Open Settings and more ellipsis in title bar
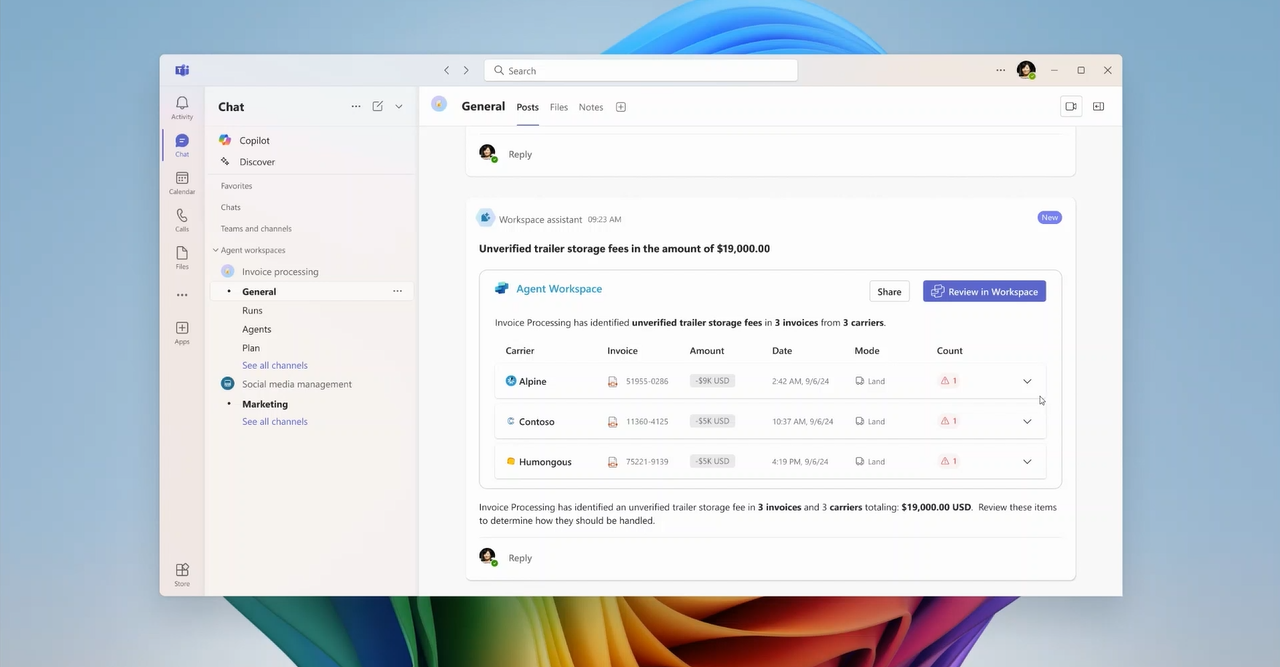The image size is (1280, 667). 1000,71
